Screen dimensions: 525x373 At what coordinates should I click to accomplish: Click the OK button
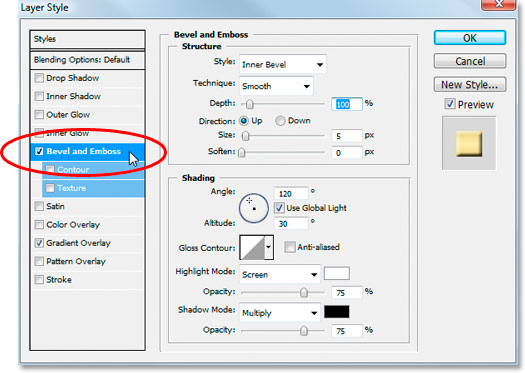[470, 38]
